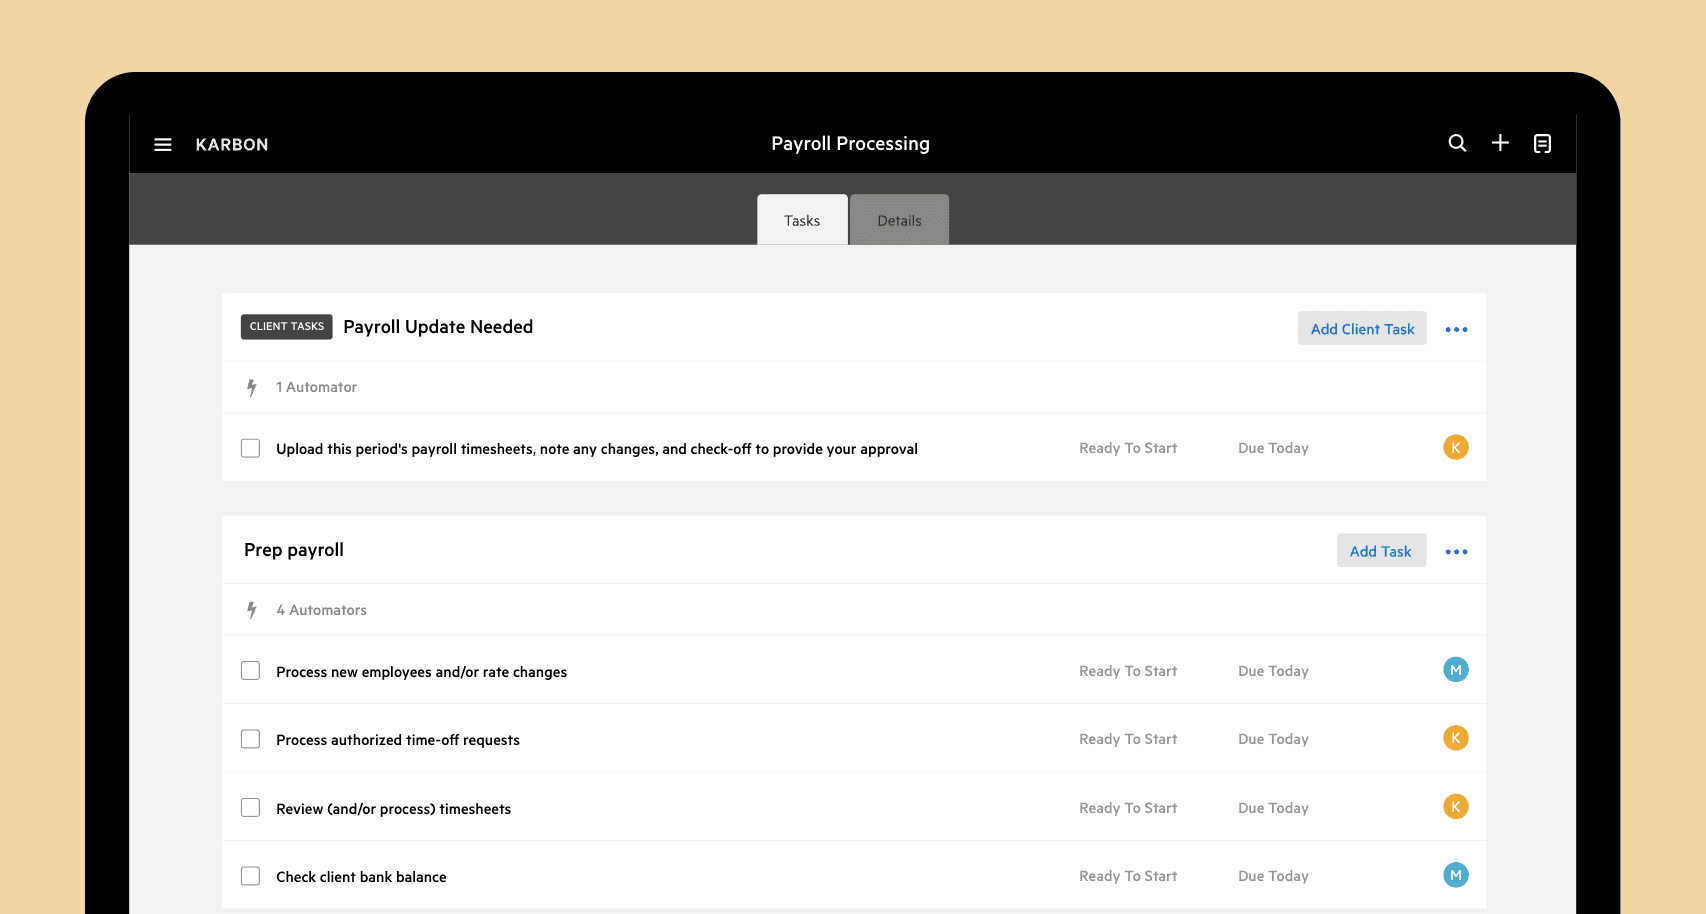Viewport: 1706px width, 914px height.
Task: Open the CLIENT TASKS badge
Action: point(287,327)
